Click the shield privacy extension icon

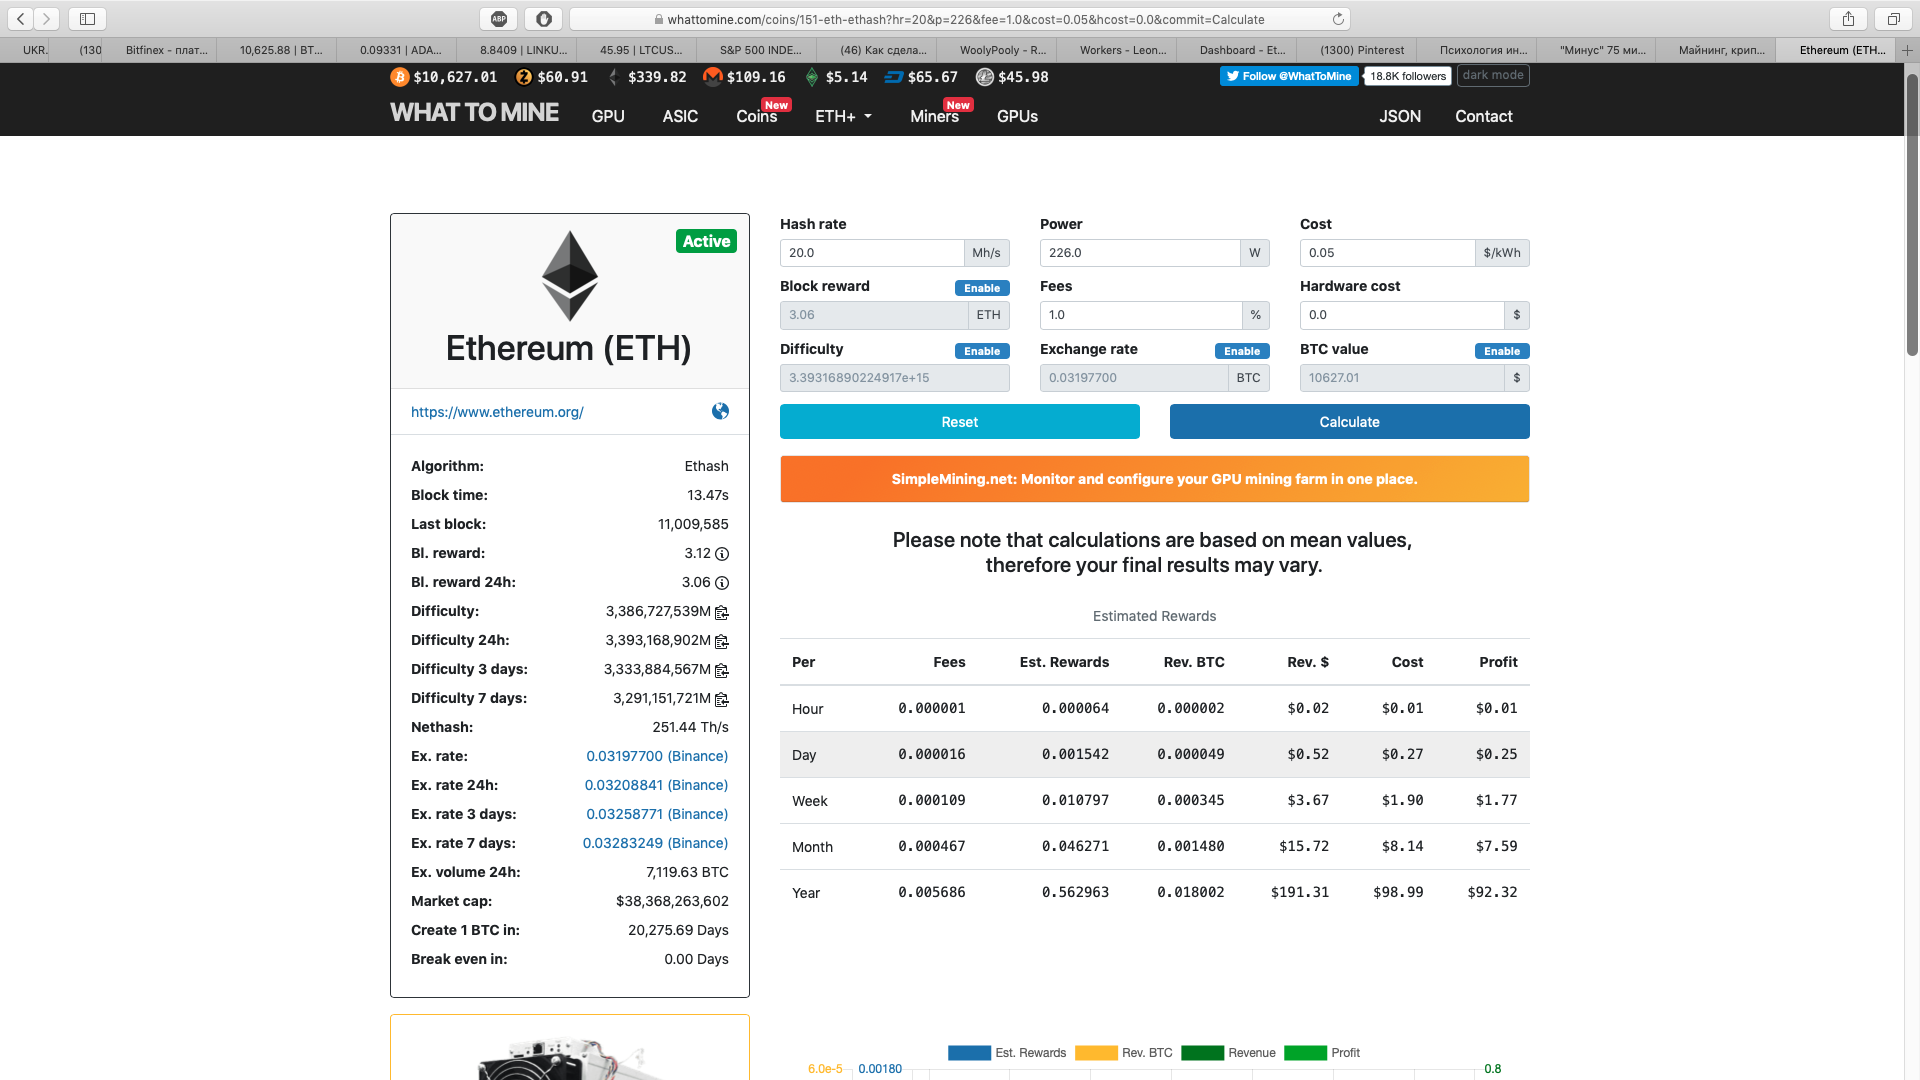pyautogui.click(x=543, y=18)
